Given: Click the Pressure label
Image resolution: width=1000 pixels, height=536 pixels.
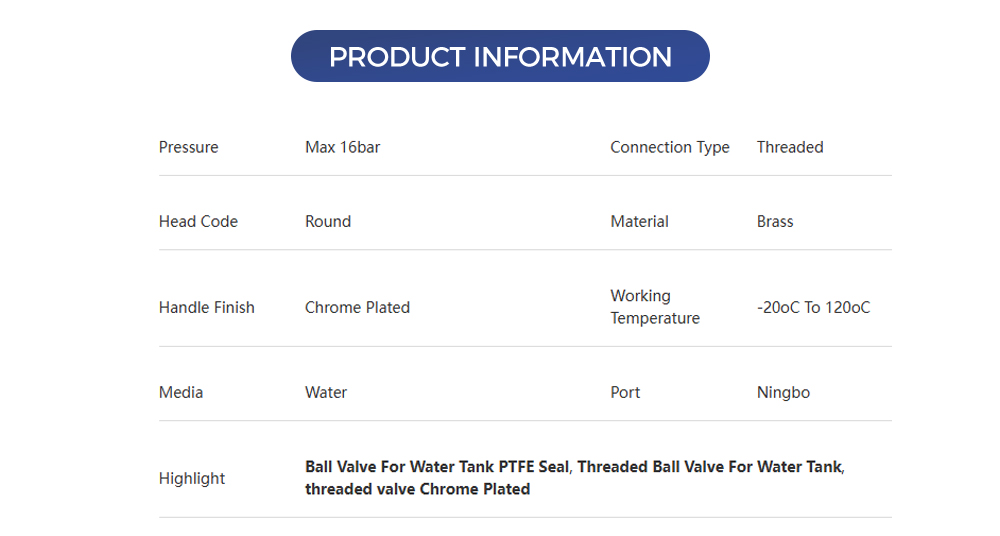Looking at the screenshot, I should (188, 147).
